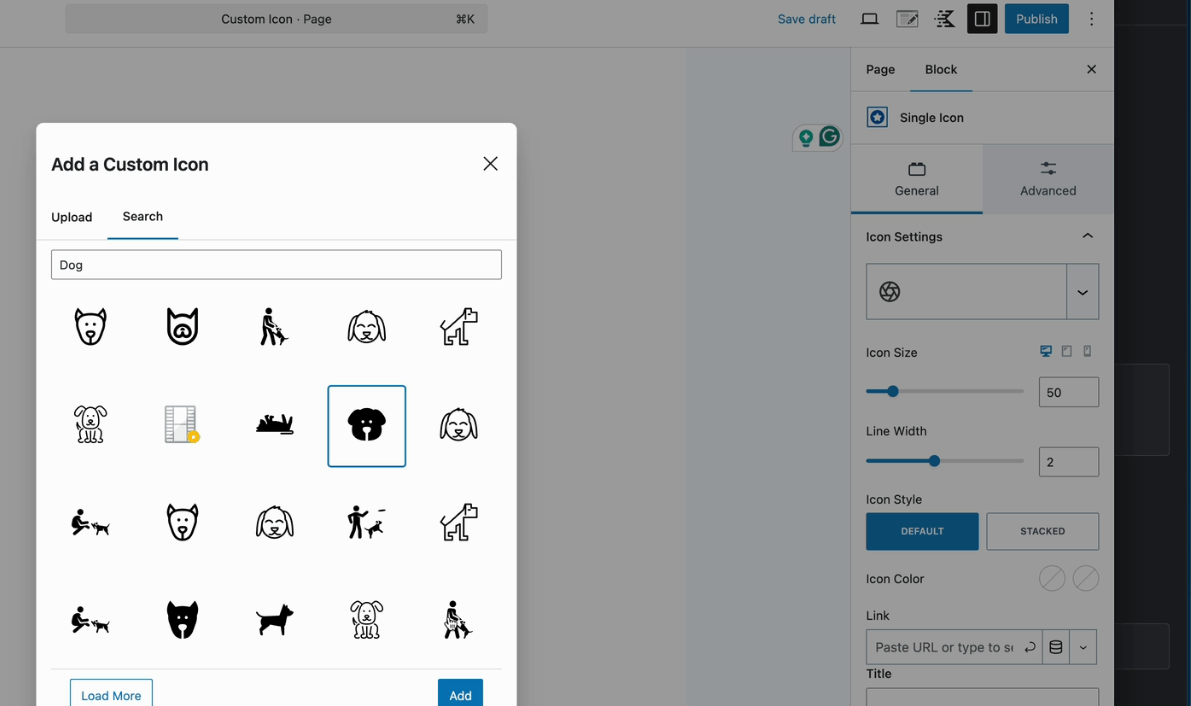
Task: Click the Single Icon block star icon
Action: point(877,117)
